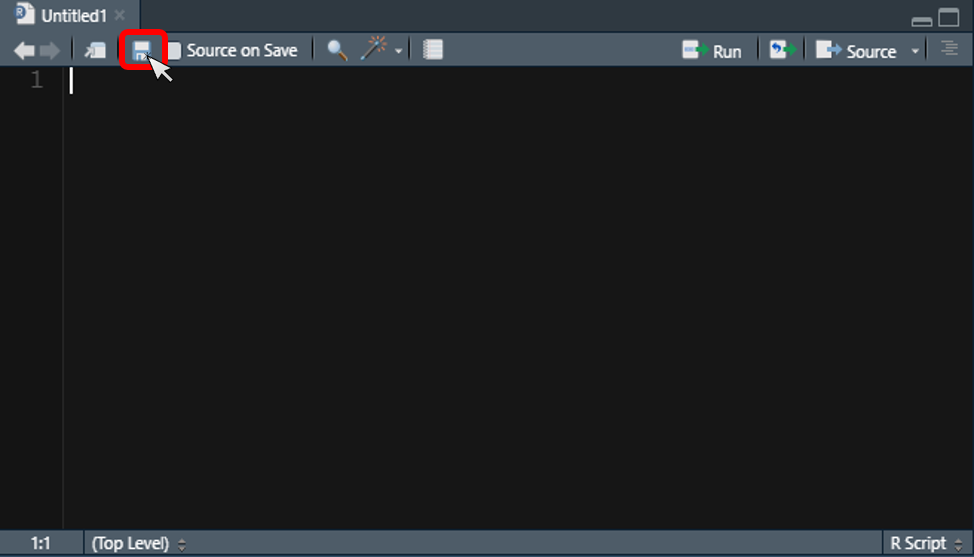Click the forward navigation arrow
Screen dimensions: 974x557
pyautogui.click(x=49, y=50)
